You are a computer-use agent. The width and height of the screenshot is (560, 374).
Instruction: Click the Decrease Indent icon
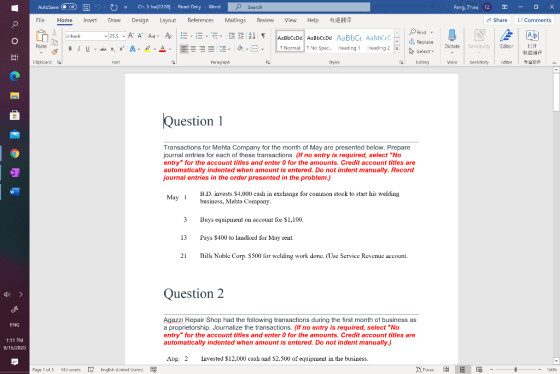pyautogui.click(x=231, y=36)
